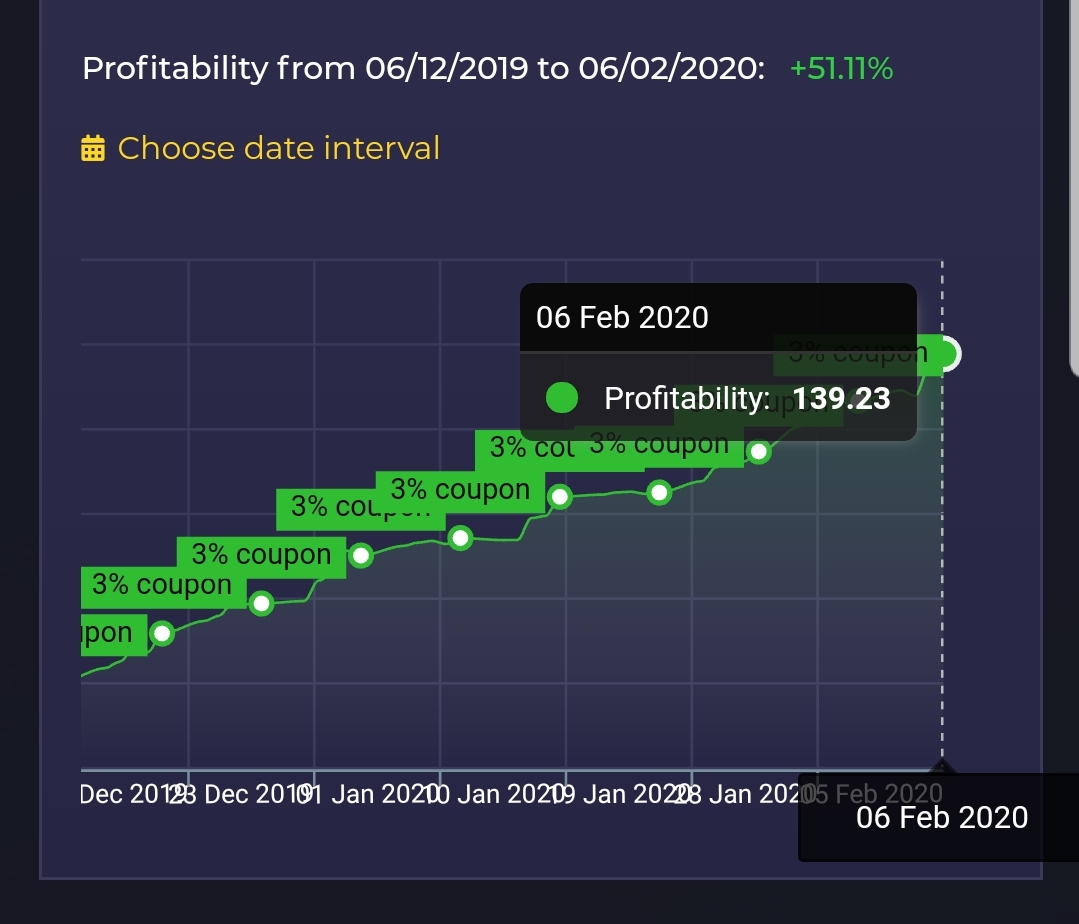Select the third data point from the left
This screenshot has width=1079, height=924.
pos(361,555)
